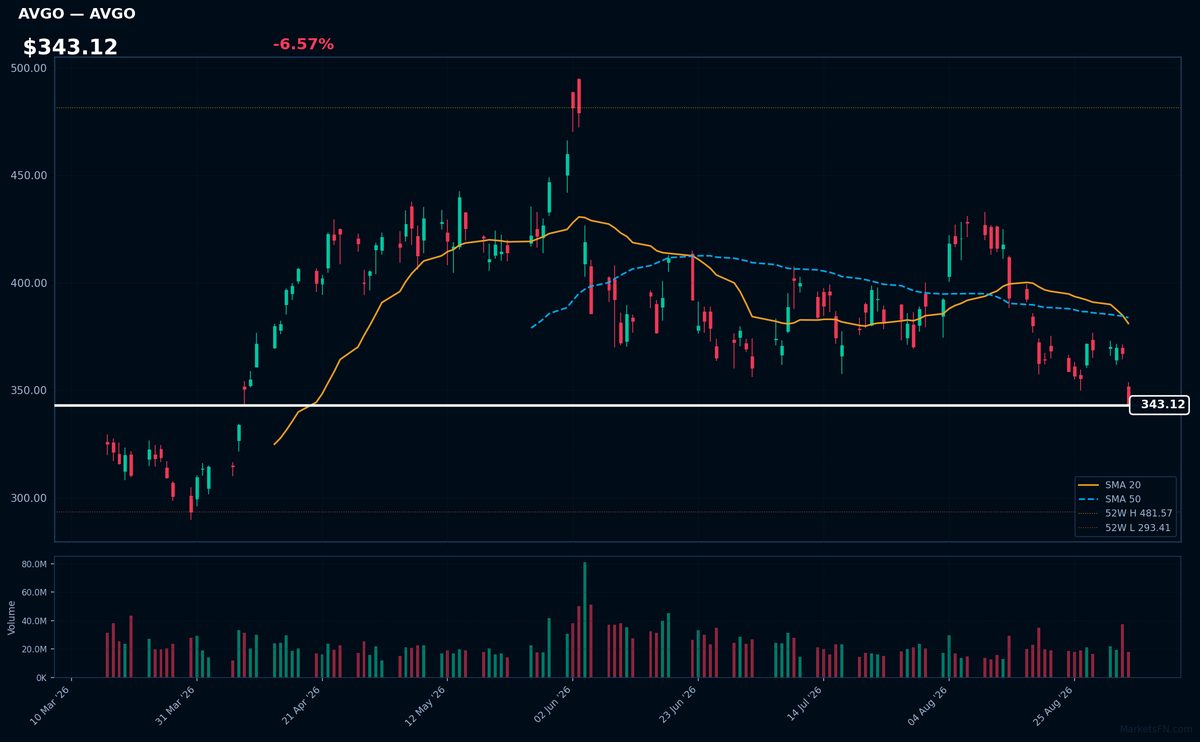
Task: Click the 0K volume axis label
Action: tap(41, 678)
